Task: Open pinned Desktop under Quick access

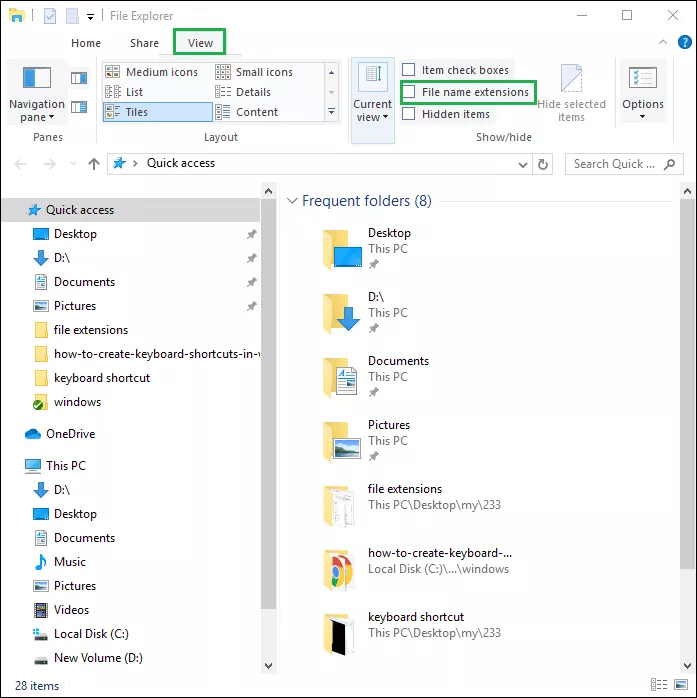Action: [75, 234]
